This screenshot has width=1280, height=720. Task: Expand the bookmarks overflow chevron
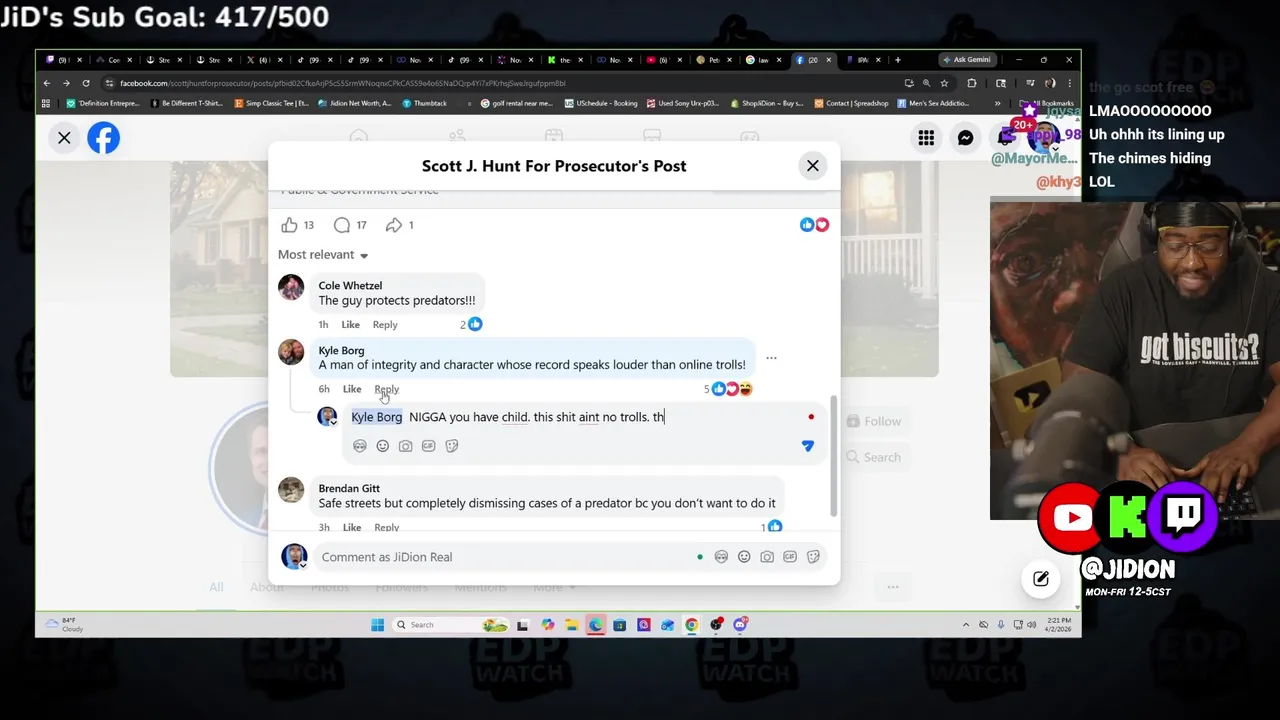[x=997, y=103]
